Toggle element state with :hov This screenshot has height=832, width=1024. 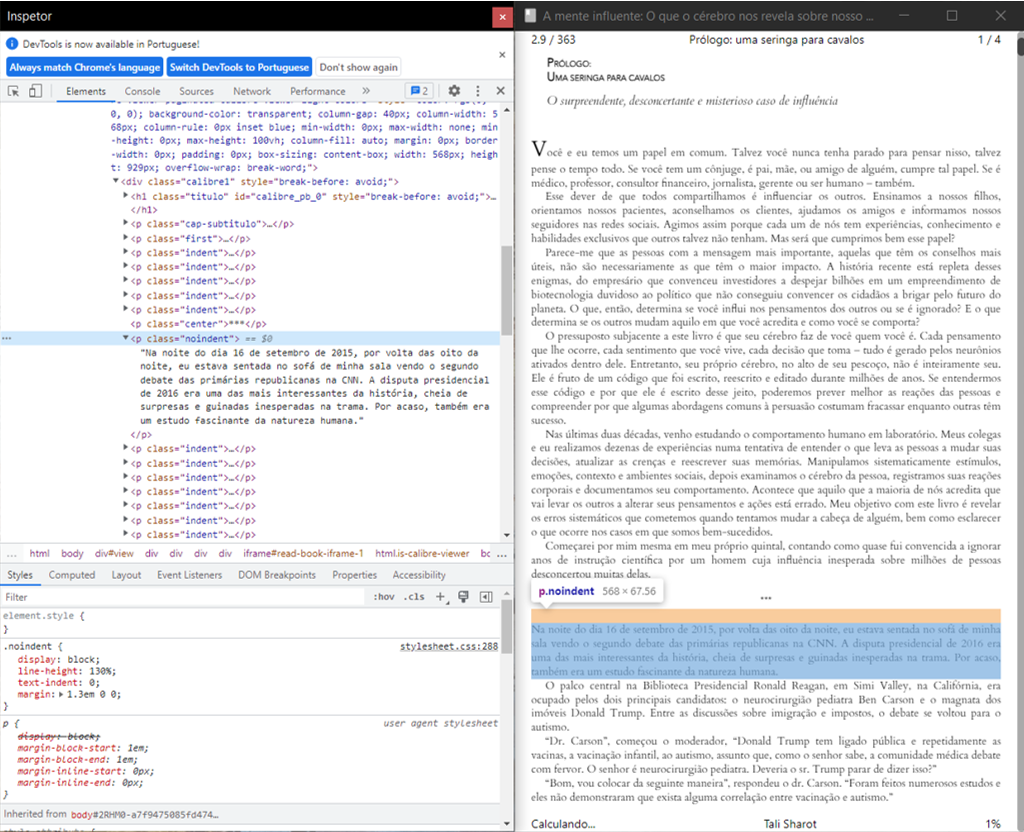coord(383,597)
